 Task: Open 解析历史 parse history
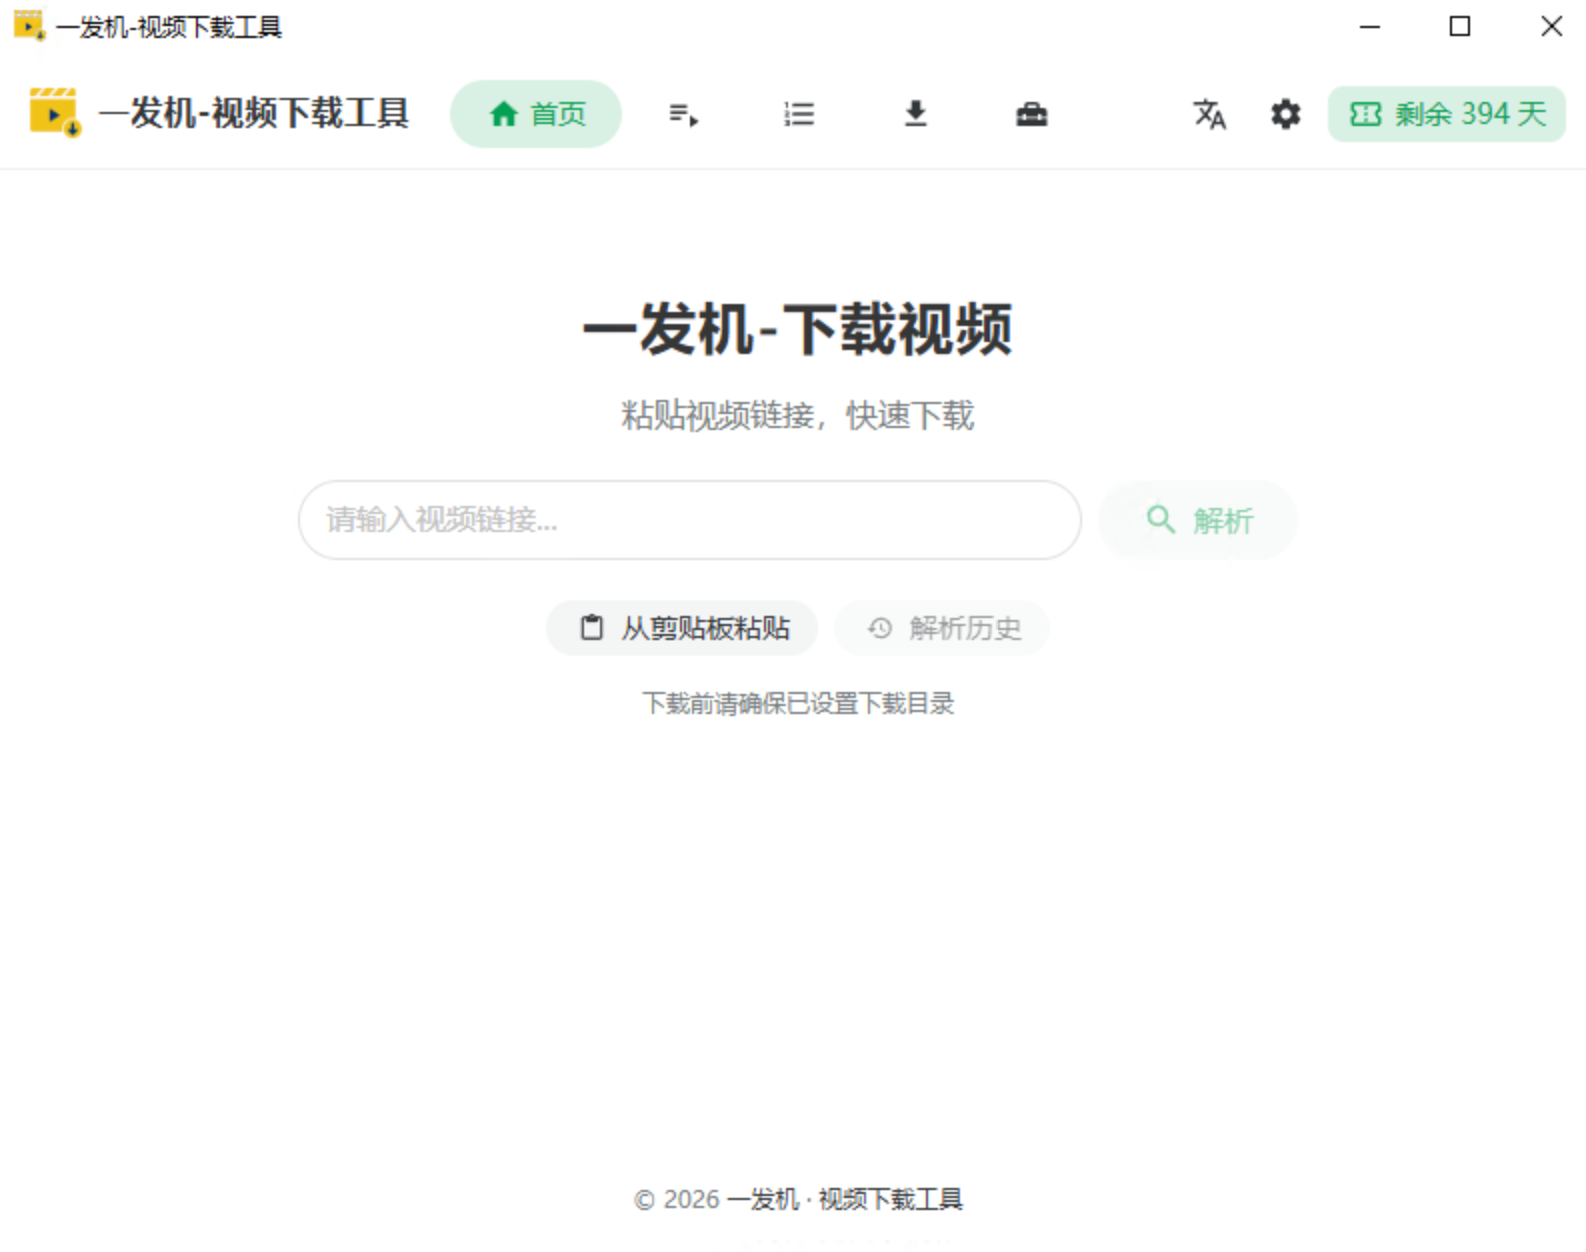coord(942,628)
